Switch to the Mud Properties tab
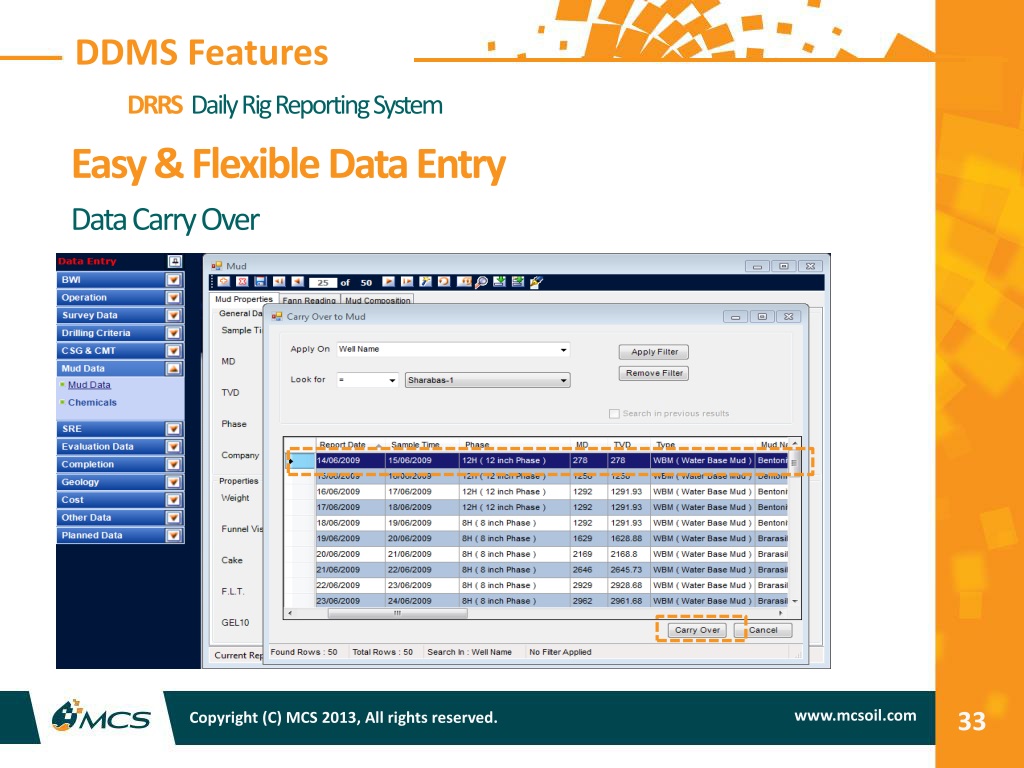 point(244,299)
